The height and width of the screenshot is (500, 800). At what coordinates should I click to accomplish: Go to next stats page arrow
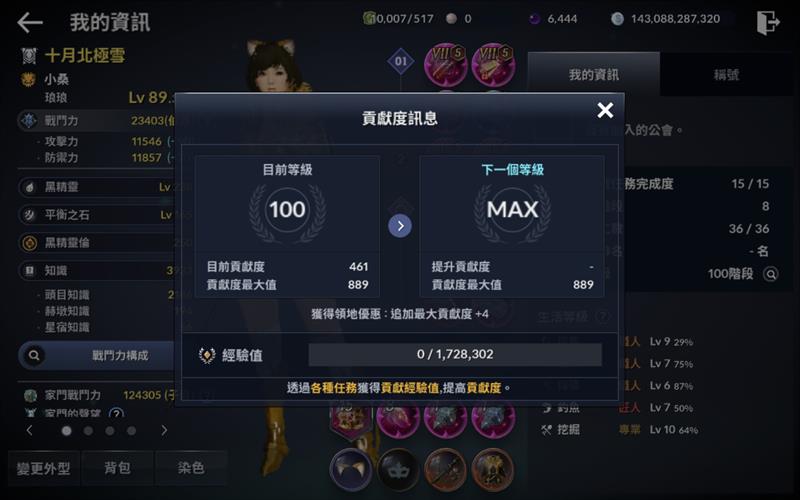[164, 430]
